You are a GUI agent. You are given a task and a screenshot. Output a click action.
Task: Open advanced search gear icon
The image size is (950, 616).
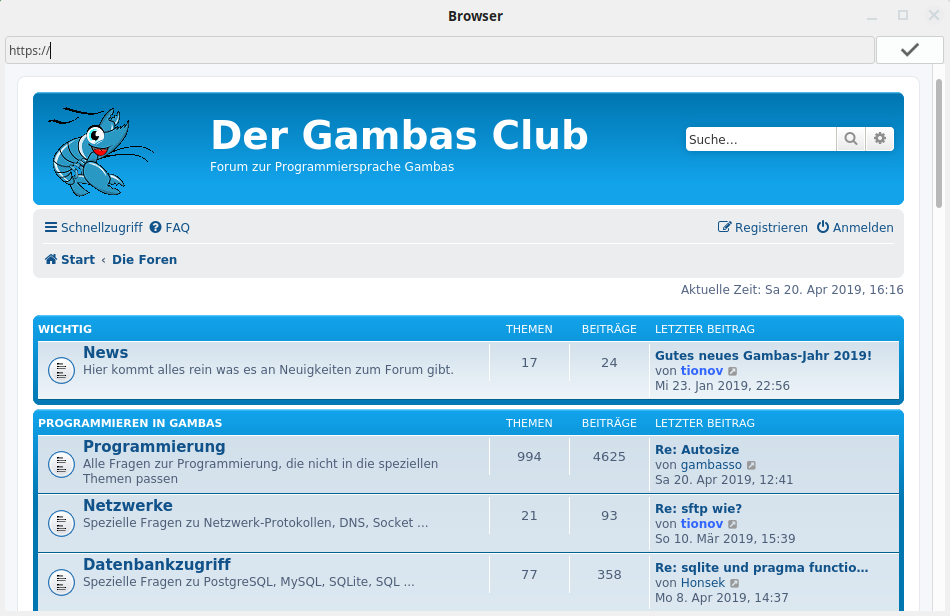point(880,139)
